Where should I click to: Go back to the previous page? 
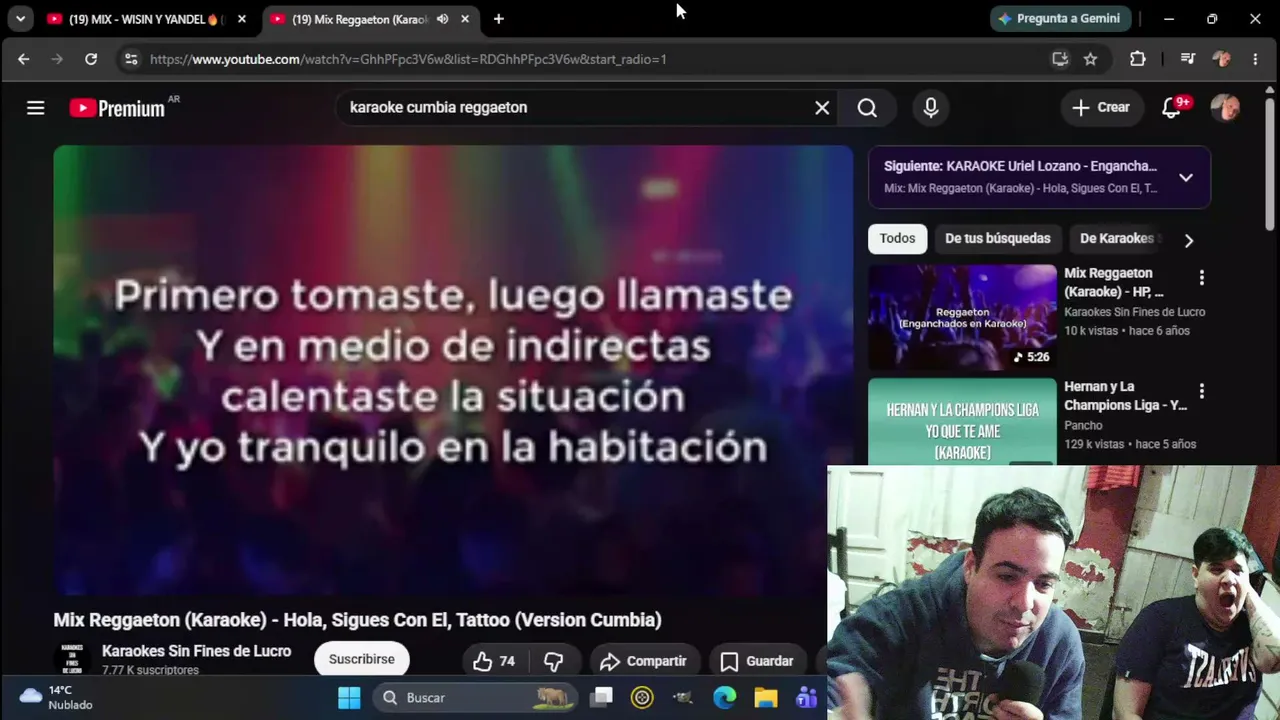tap(24, 59)
